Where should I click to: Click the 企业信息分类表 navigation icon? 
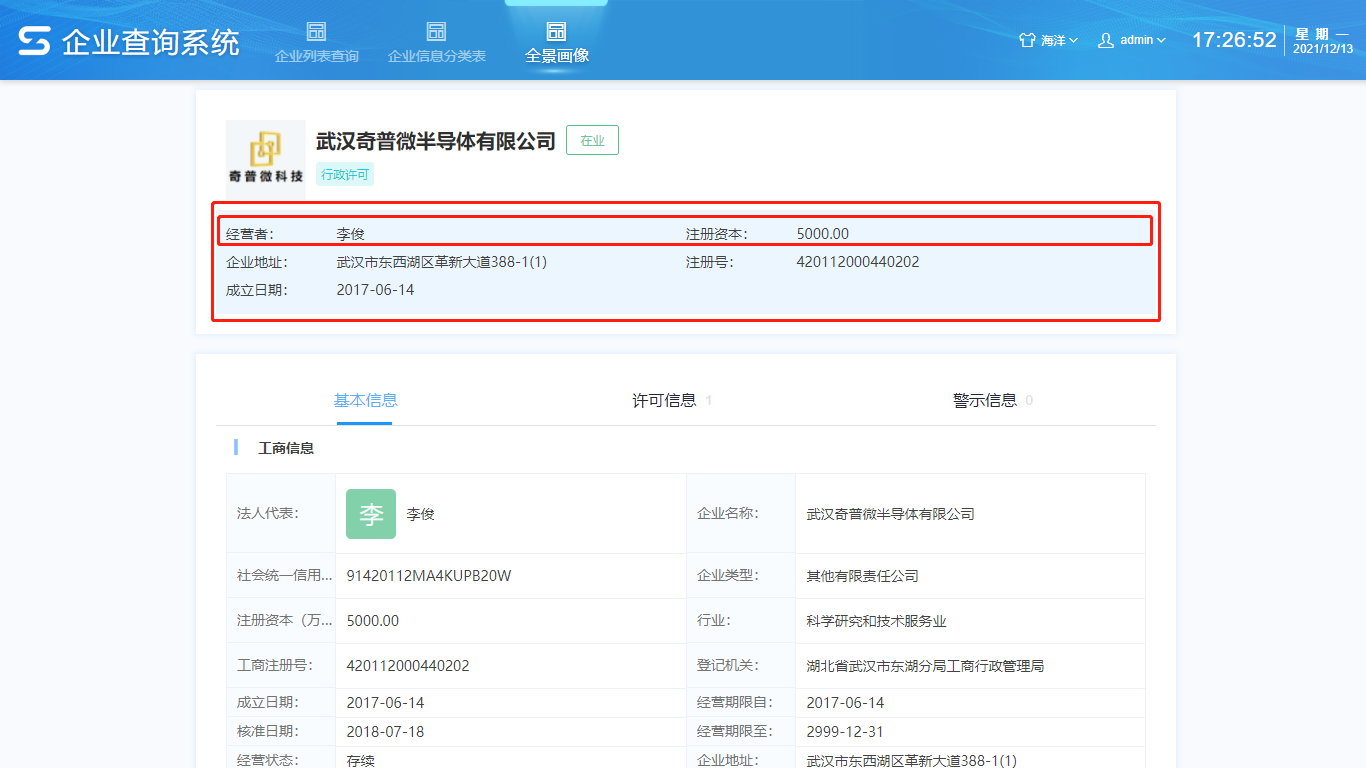point(436,31)
